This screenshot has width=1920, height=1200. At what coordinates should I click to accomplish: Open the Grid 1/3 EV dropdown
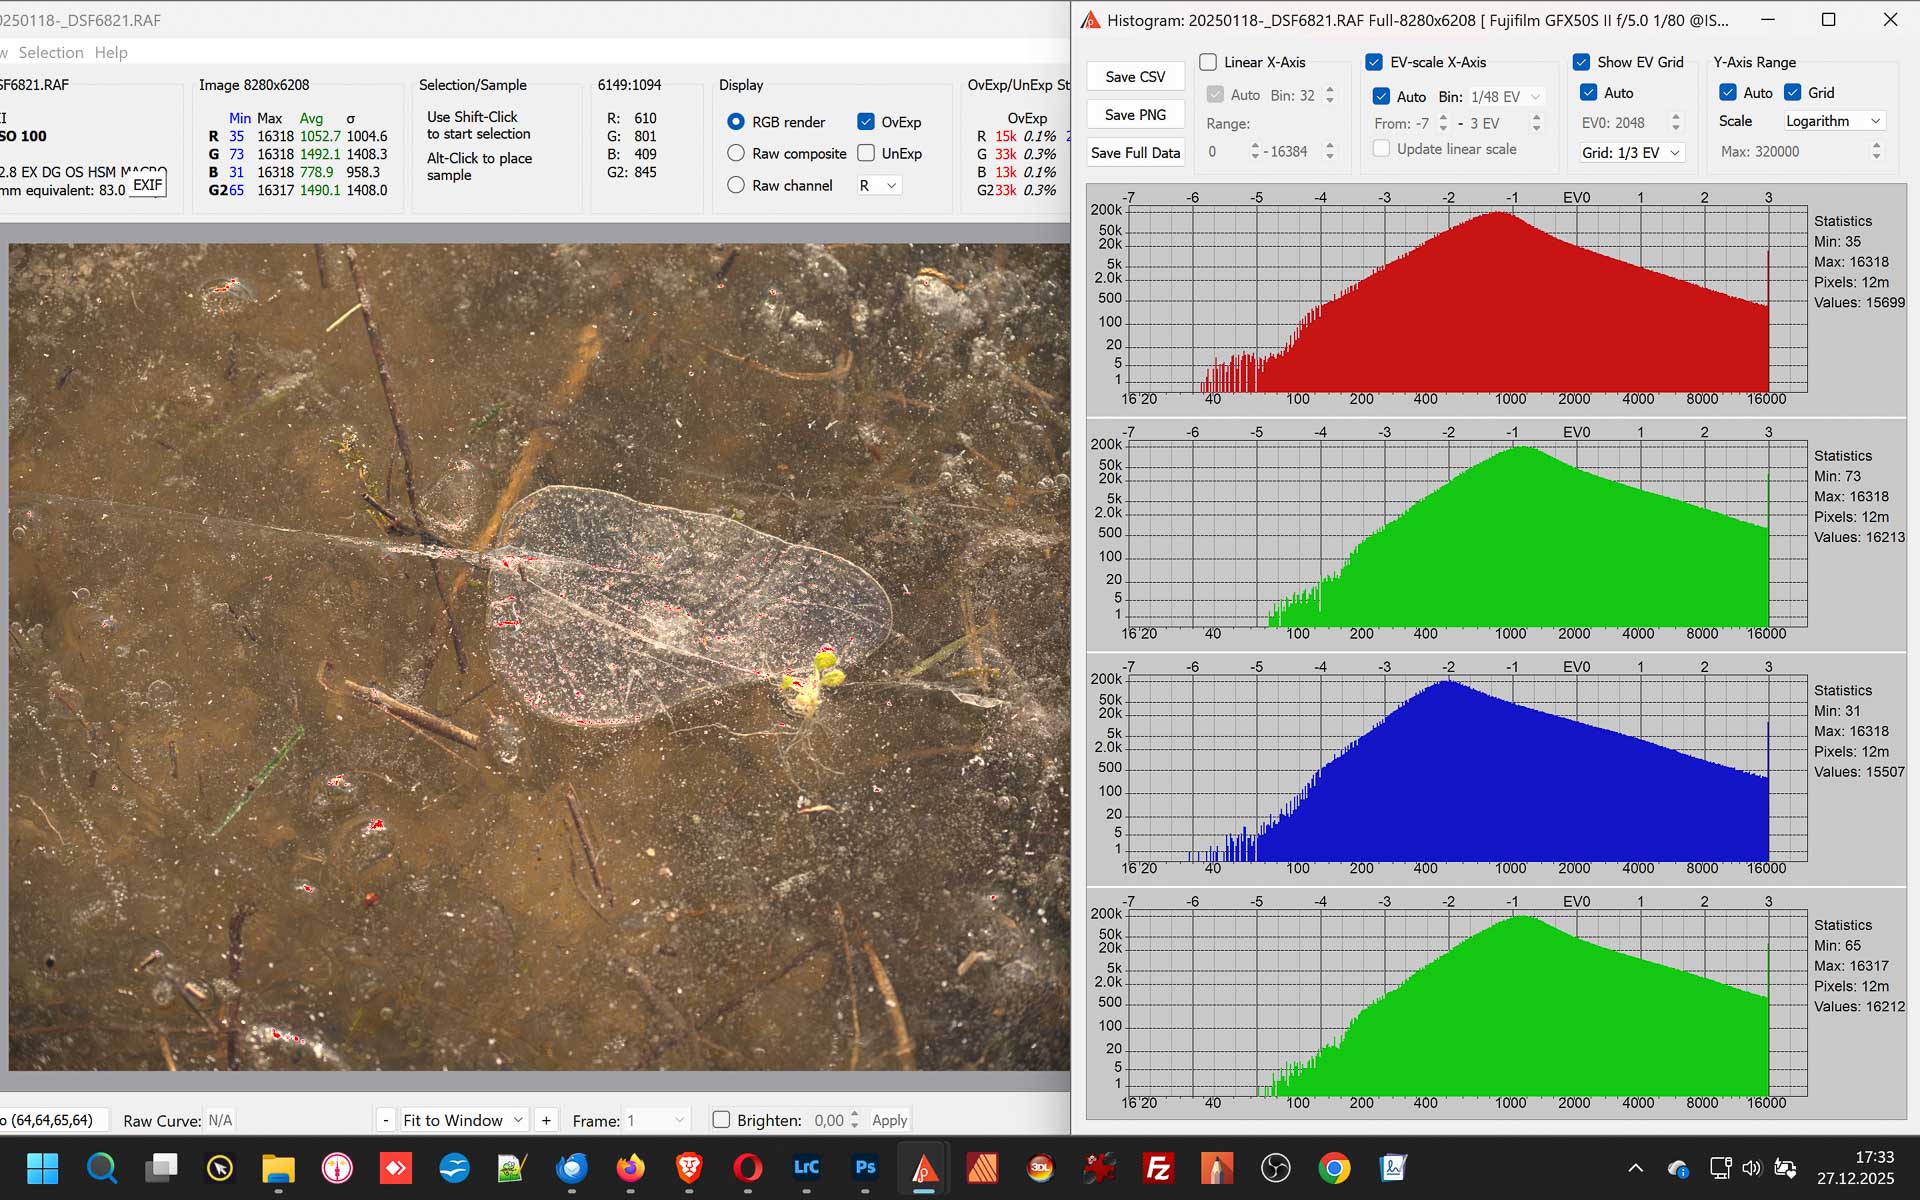pyautogui.click(x=1631, y=152)
